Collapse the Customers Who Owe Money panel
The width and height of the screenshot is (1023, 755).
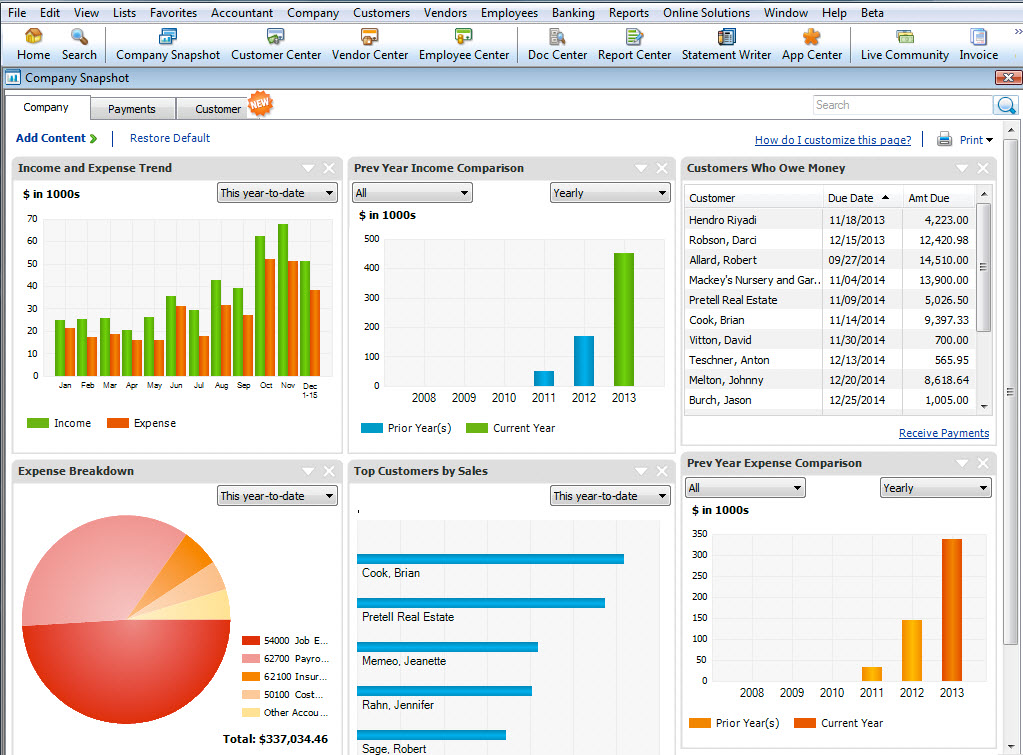[x=962, y=168]
